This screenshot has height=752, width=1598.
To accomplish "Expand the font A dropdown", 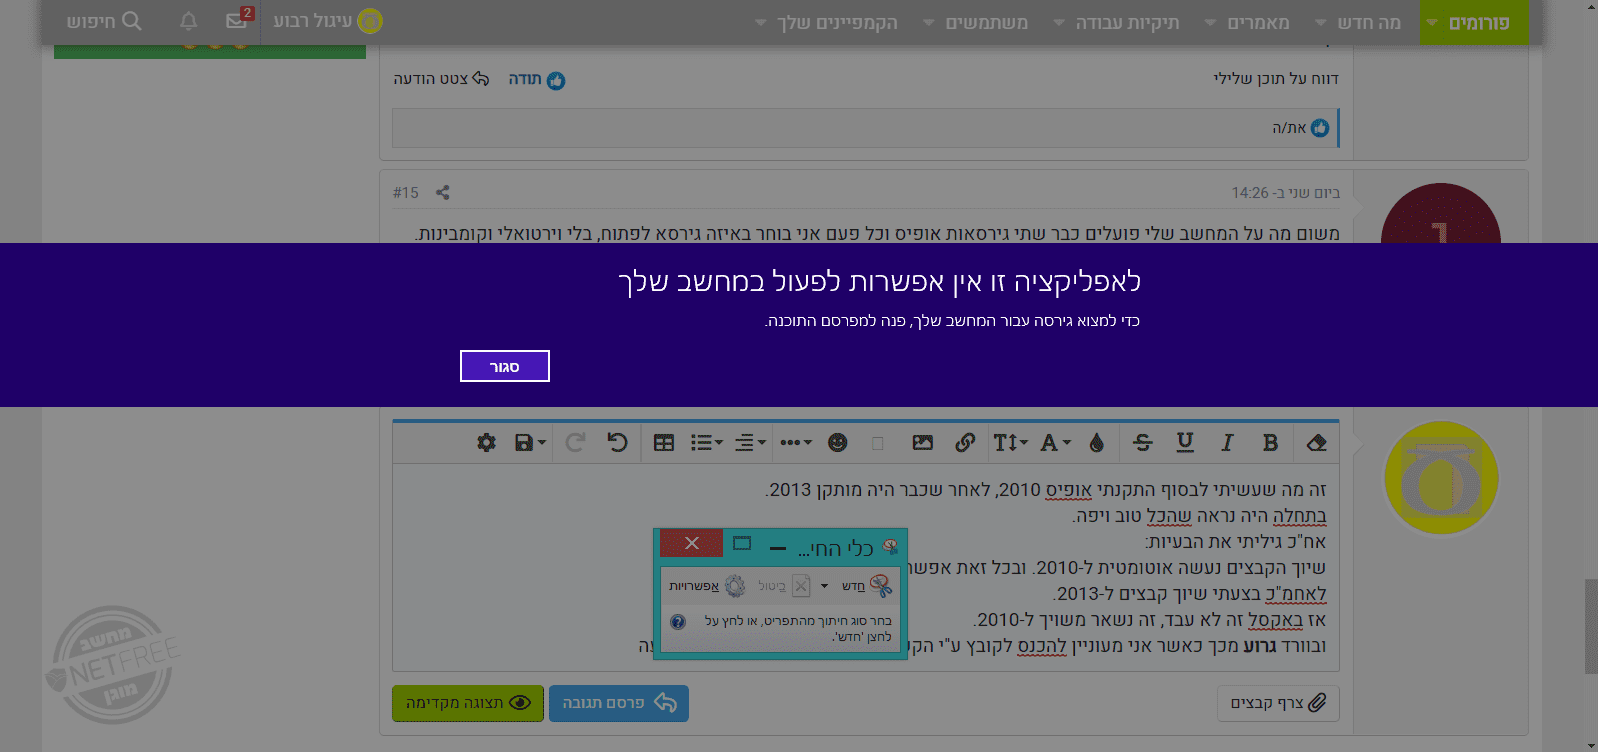I will click(1055, 442).
